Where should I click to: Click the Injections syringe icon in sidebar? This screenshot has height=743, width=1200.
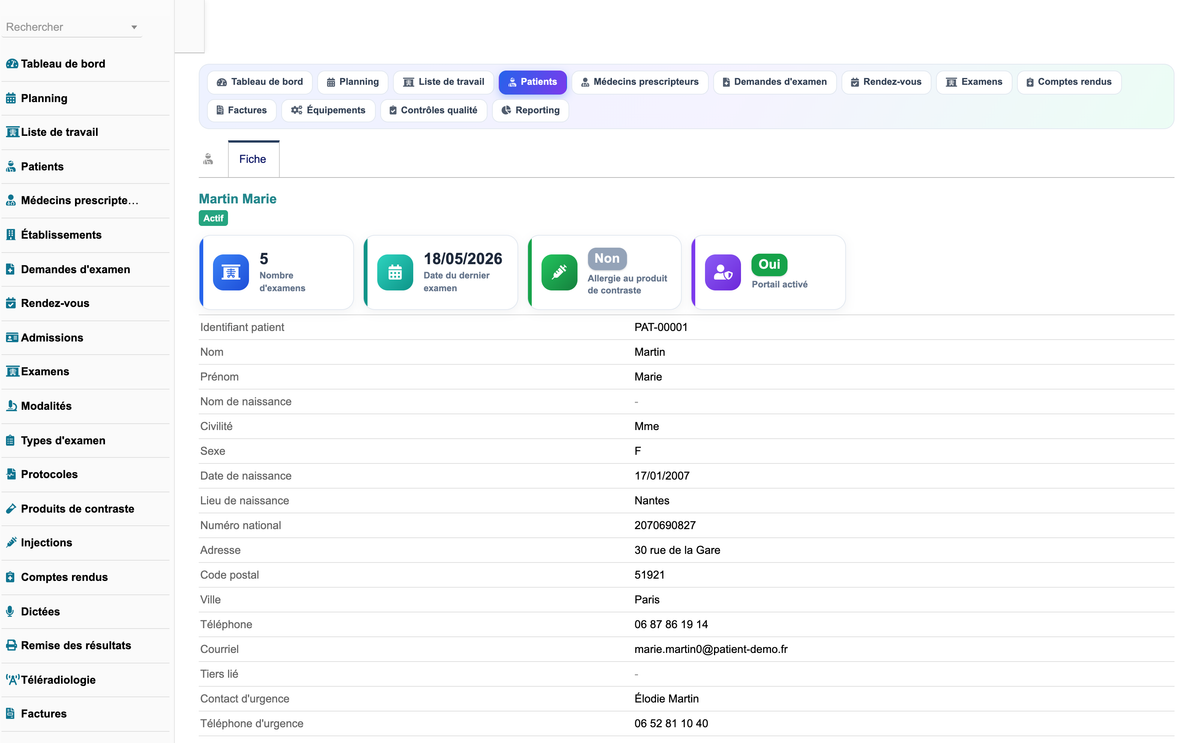(x=11, y=543)
